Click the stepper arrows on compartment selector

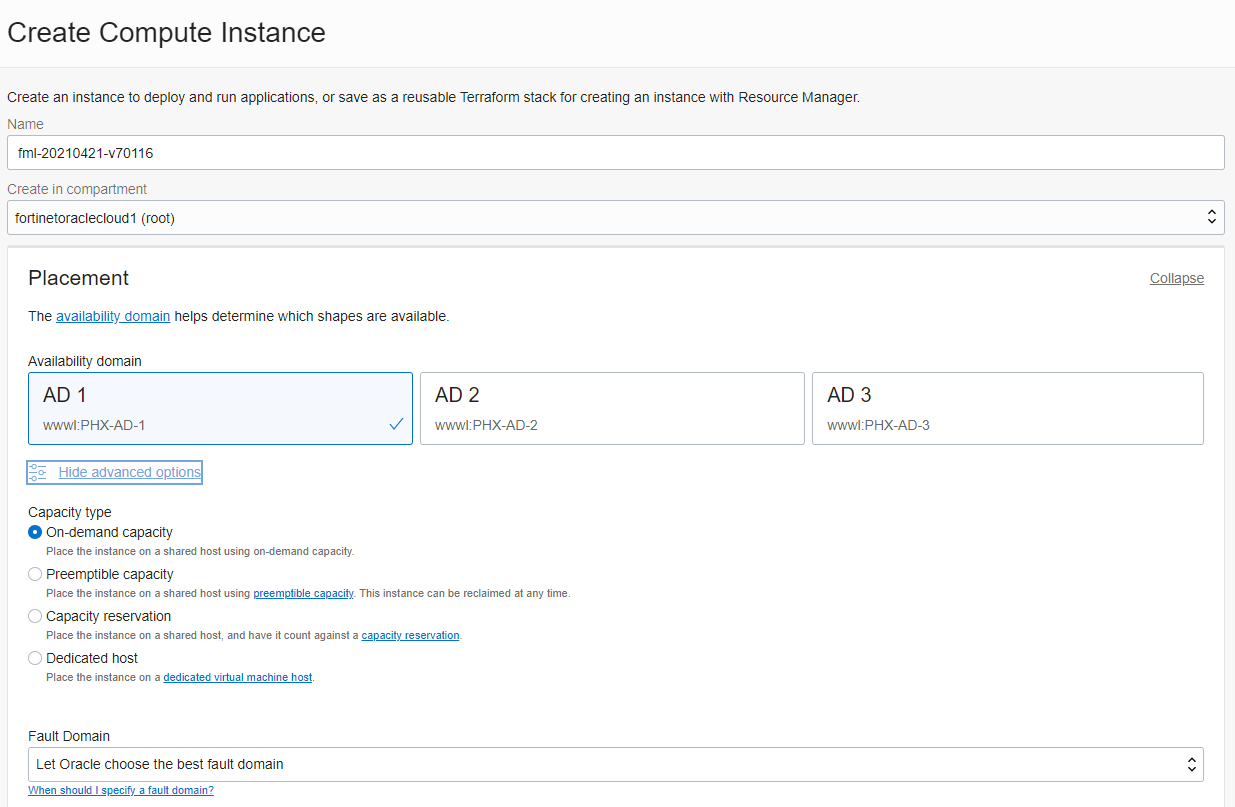point(1211,217)
